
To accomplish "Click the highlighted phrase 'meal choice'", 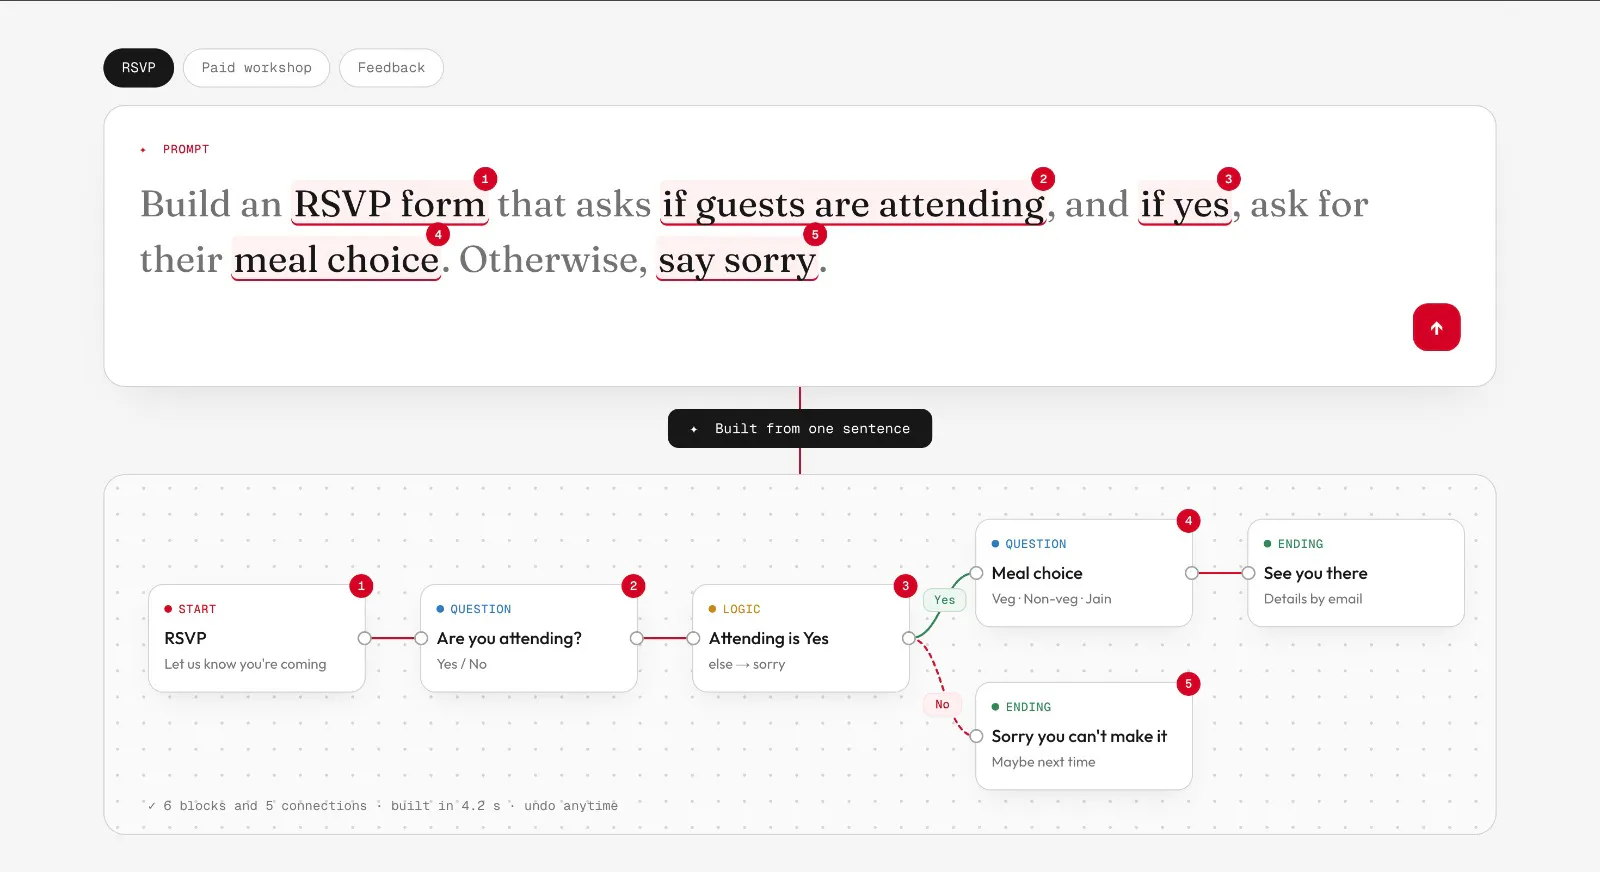I will click(336, 260).
